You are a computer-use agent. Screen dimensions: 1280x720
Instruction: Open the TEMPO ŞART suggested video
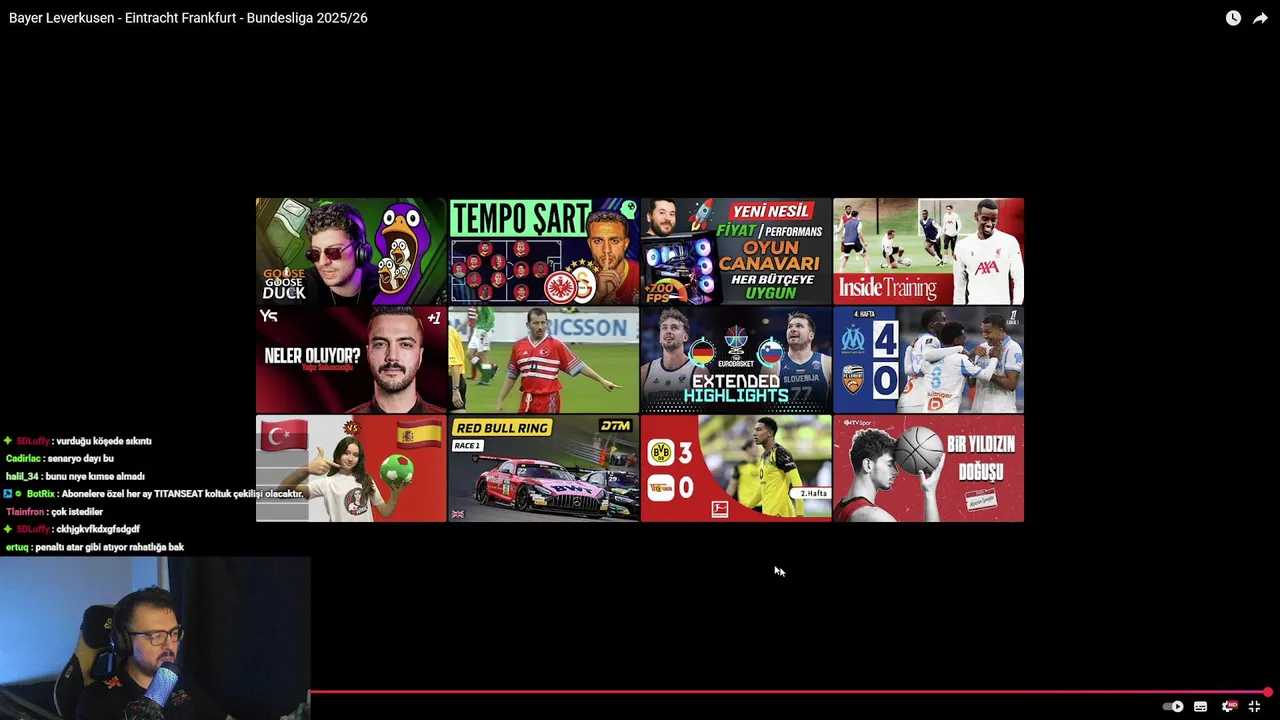[543, 251]
